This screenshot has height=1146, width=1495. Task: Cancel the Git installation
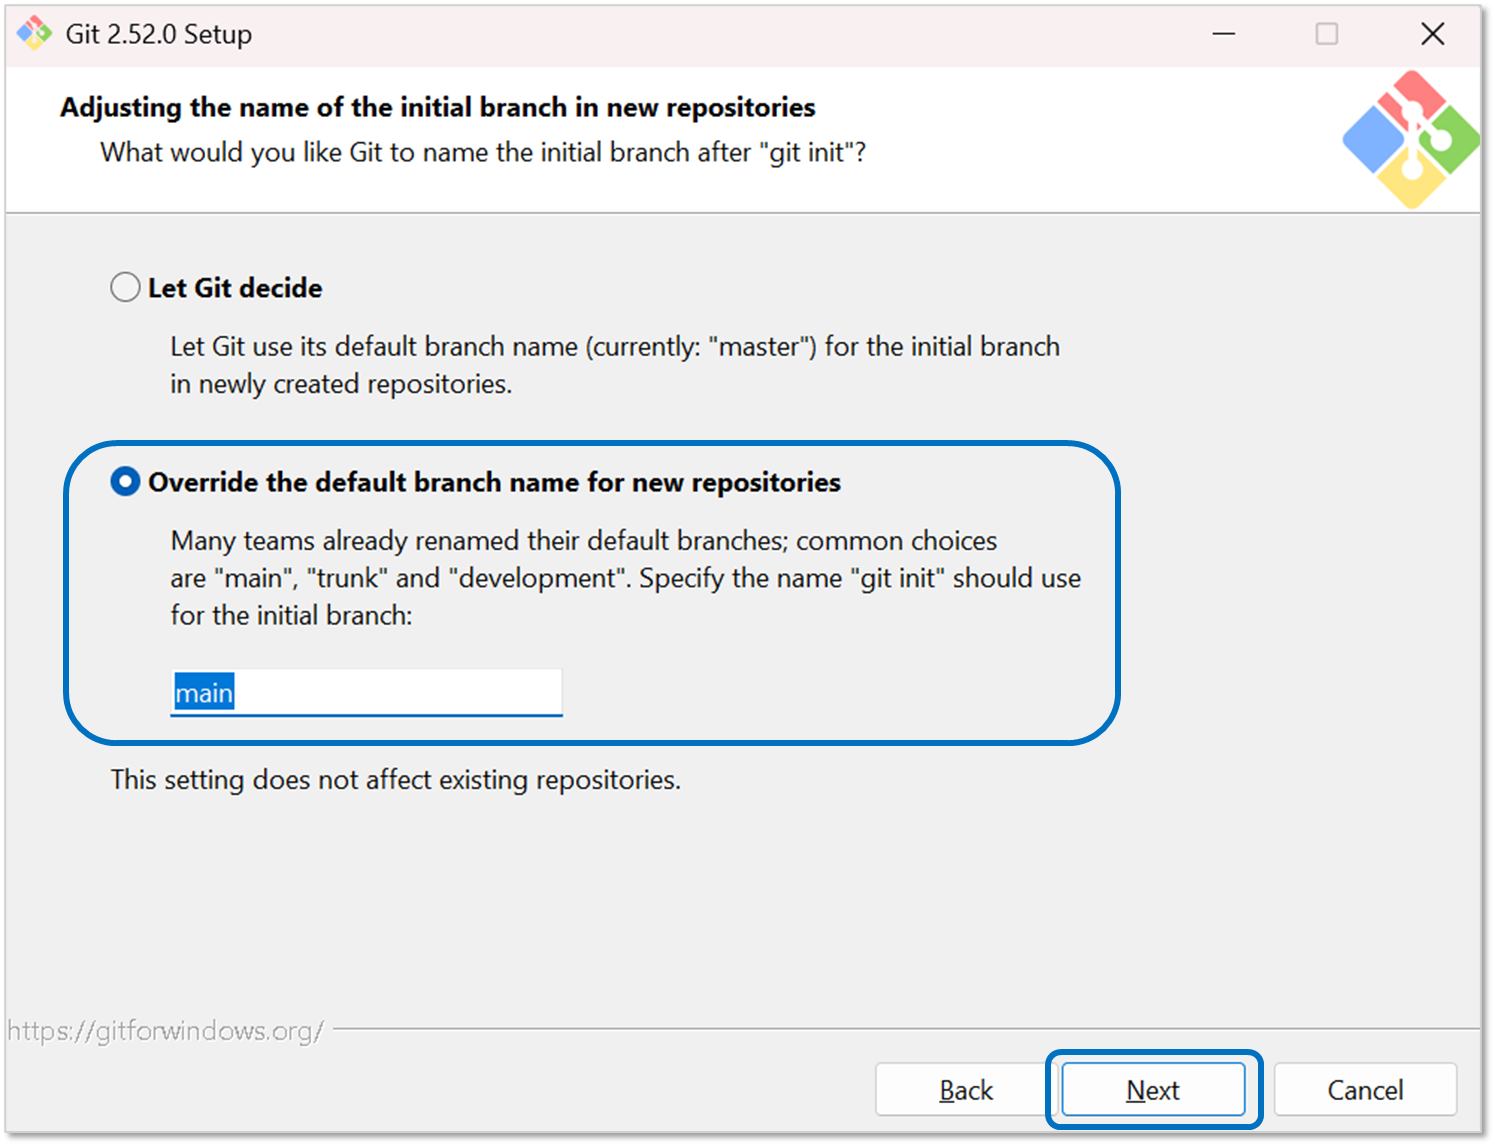point(1365,1089)
